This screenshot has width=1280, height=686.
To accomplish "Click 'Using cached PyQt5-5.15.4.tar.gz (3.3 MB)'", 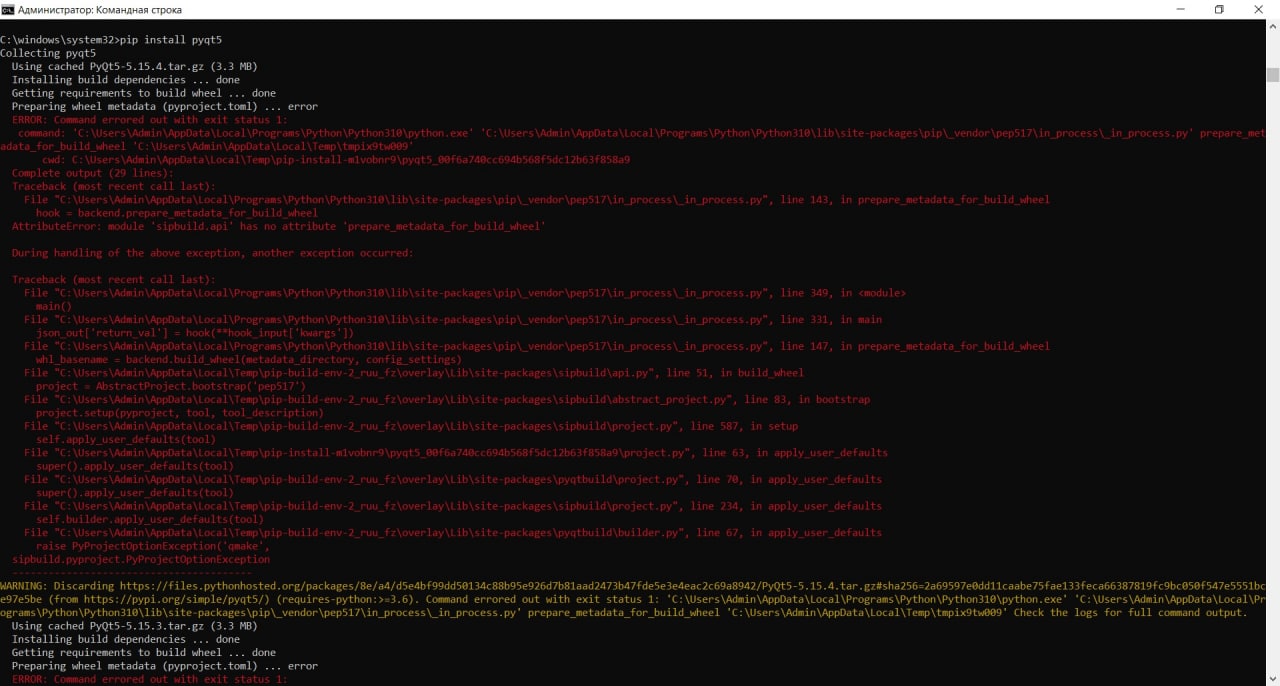I will coord(134,66).
